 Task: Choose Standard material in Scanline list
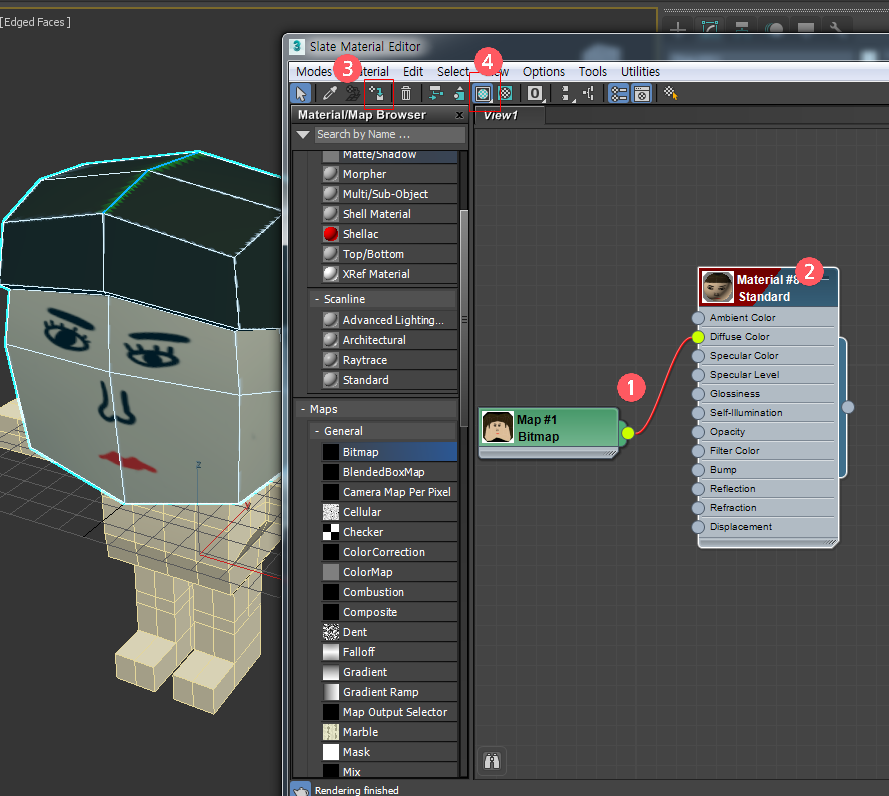[x=389, y=380]
